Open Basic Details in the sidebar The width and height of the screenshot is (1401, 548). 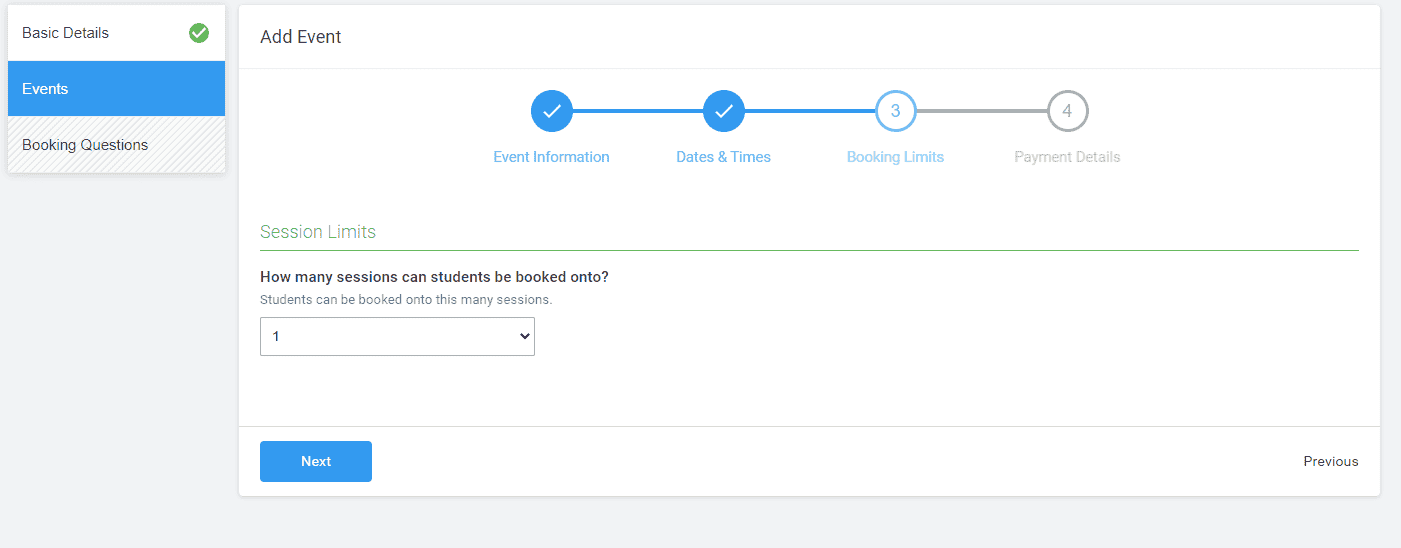pyautogui.click(x=116, y=33)
